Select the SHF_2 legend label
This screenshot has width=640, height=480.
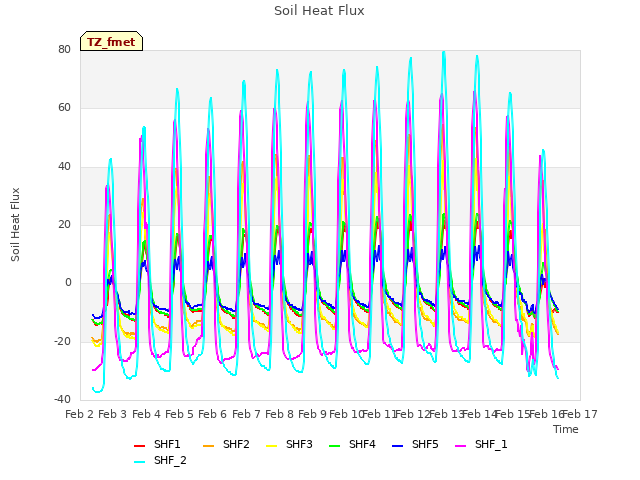(x=170, y=461)
